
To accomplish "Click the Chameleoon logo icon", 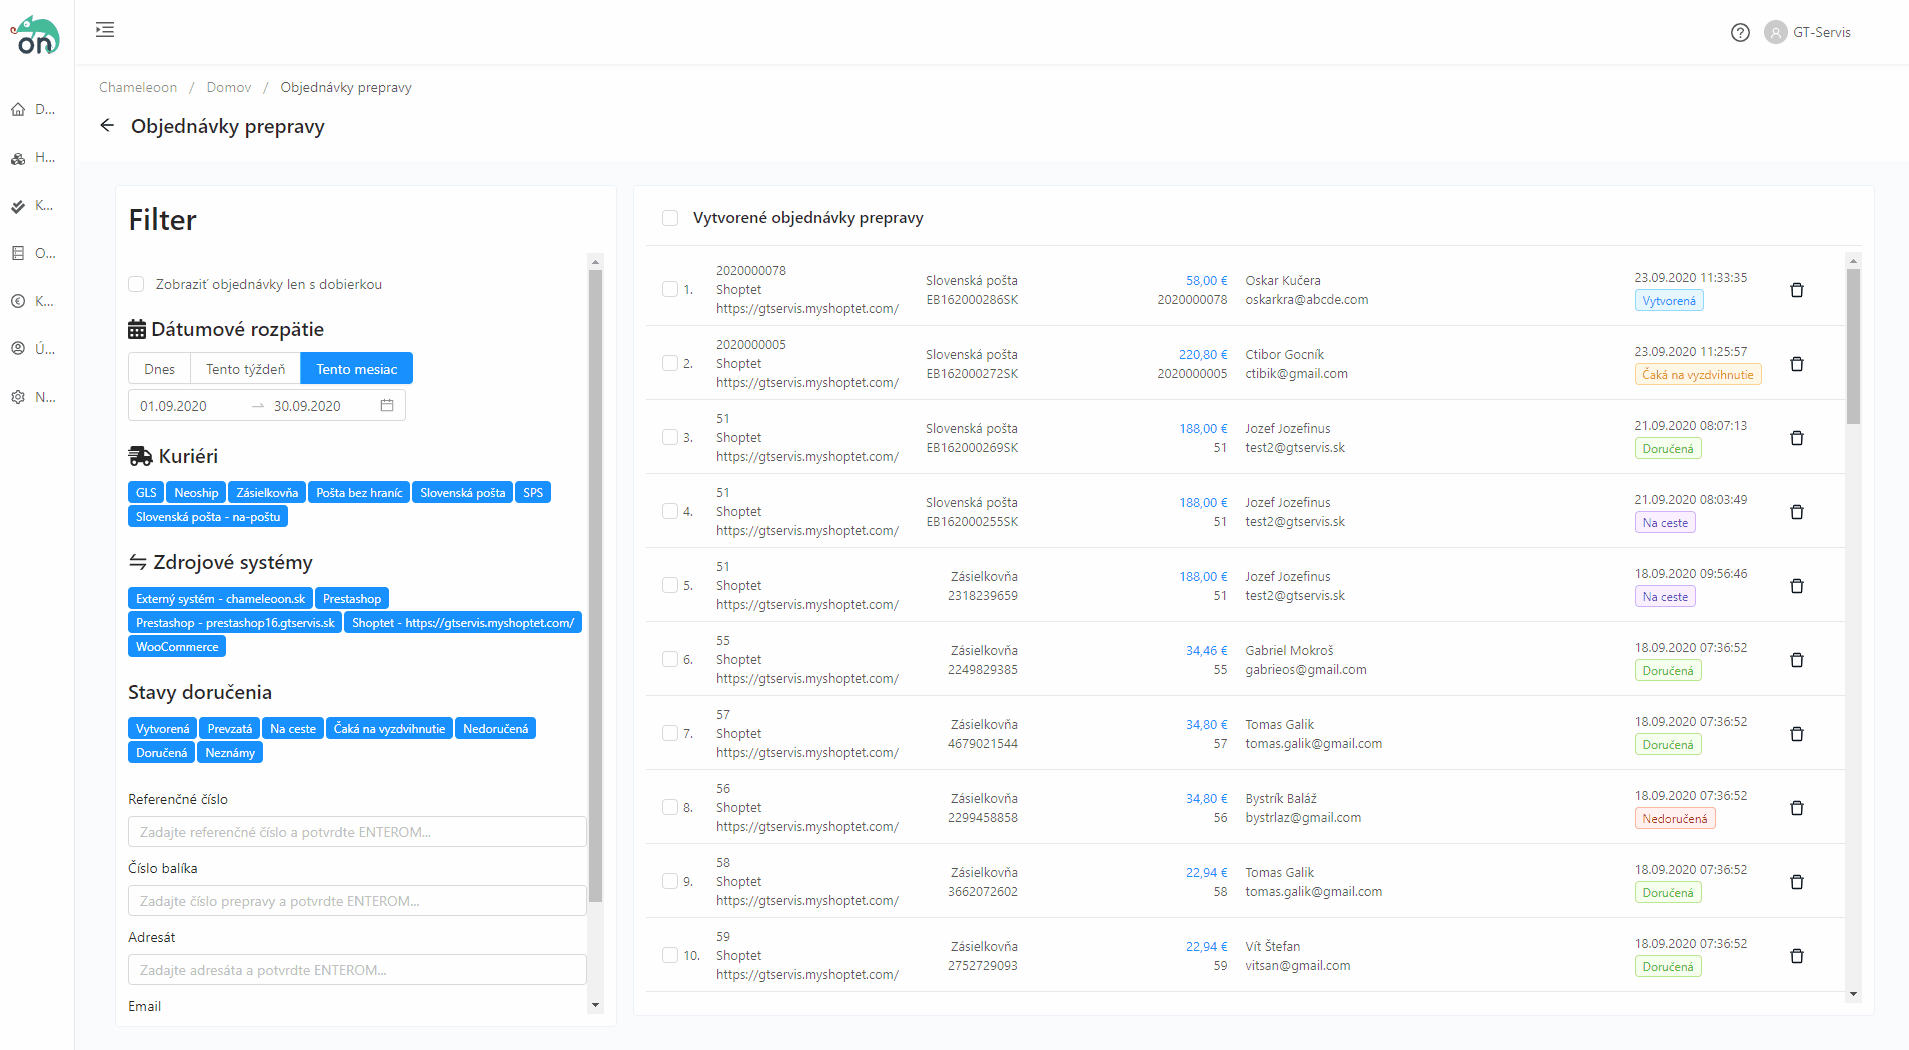I will click(x=36, y=36).
